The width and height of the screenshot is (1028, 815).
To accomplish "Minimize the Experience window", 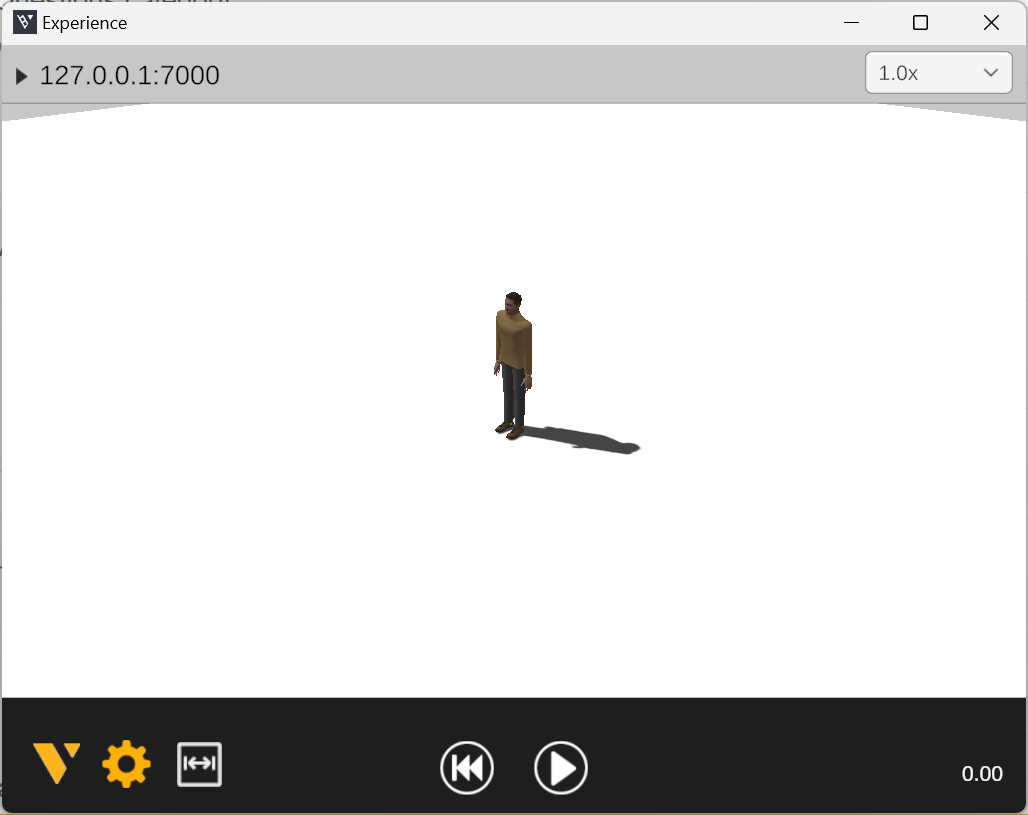I will 851,22.
